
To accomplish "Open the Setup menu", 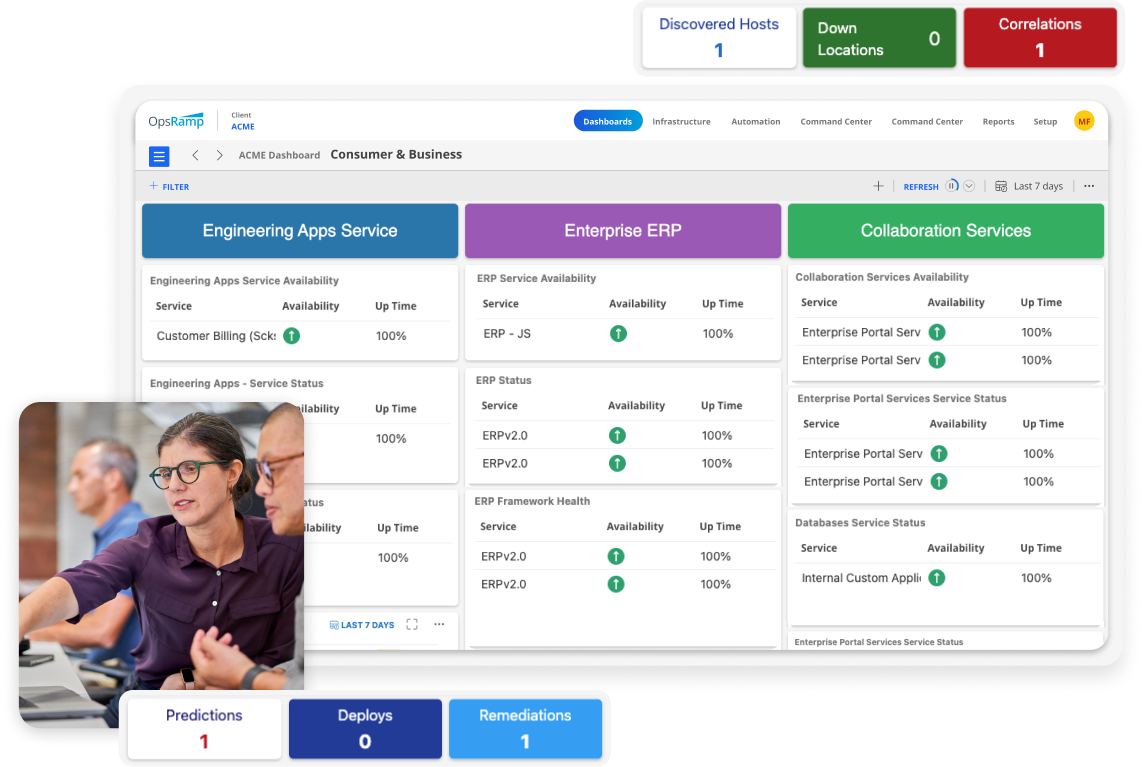I will [x=1045, y=122].
